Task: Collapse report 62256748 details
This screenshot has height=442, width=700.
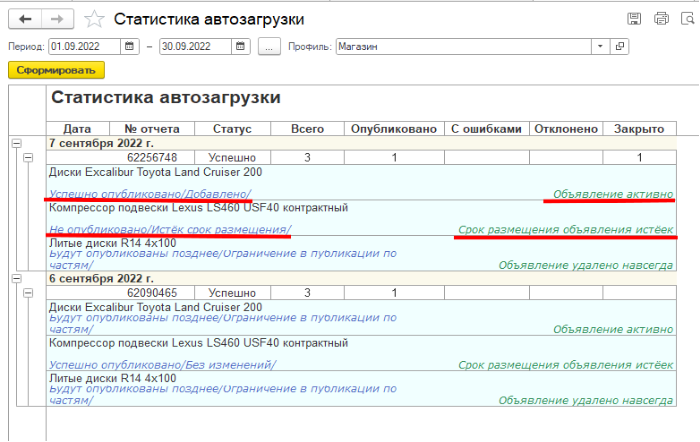Action: click(28, 158)
